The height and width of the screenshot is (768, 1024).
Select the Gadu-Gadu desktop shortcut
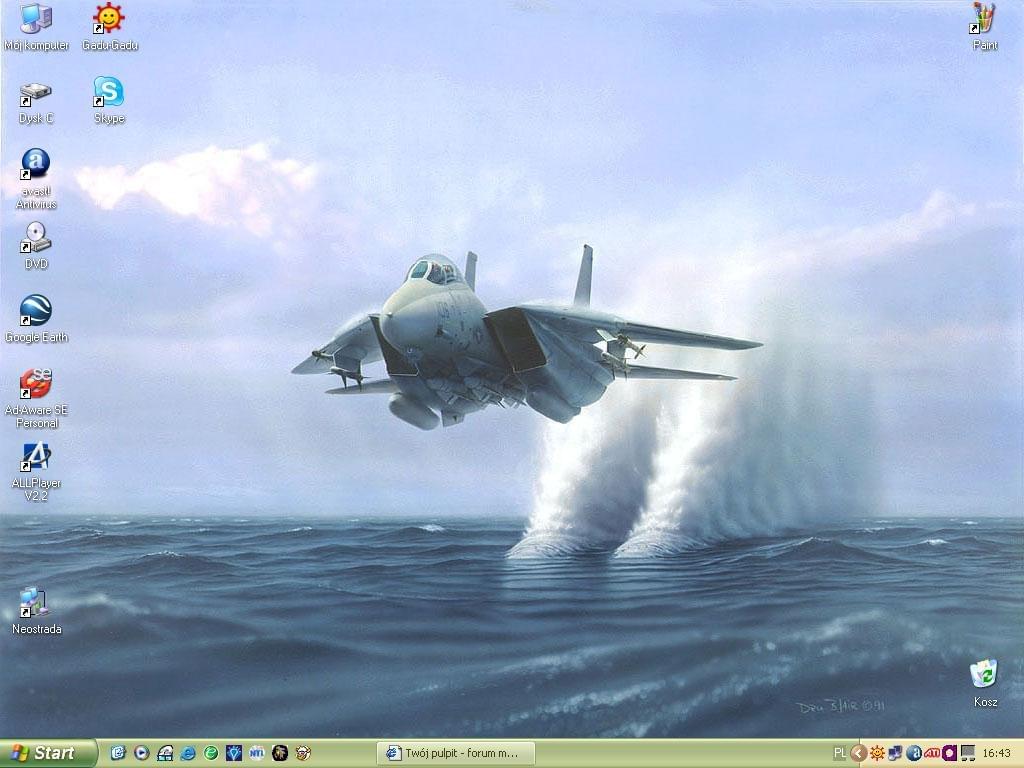click(x=110, y=27)
